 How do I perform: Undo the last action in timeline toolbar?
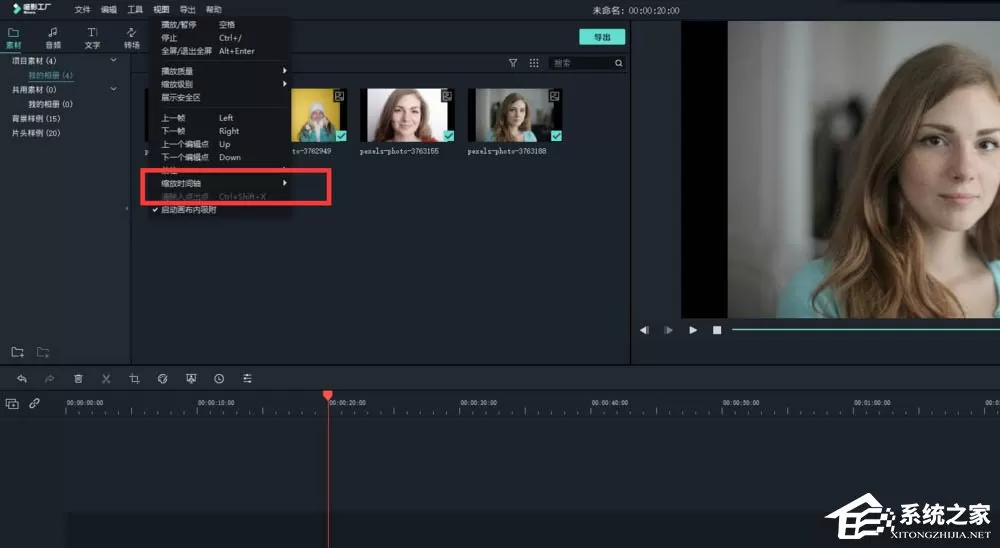tap(22, 379)
